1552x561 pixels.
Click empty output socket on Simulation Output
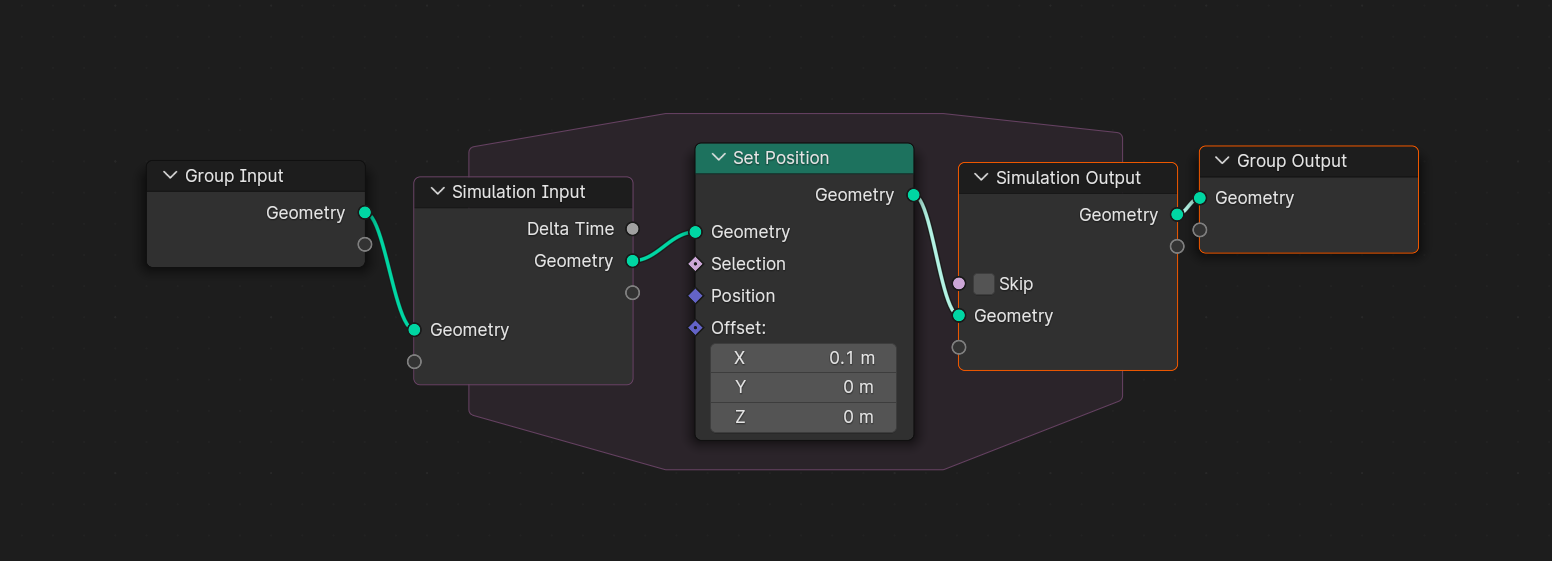(x=1177, y=247)
